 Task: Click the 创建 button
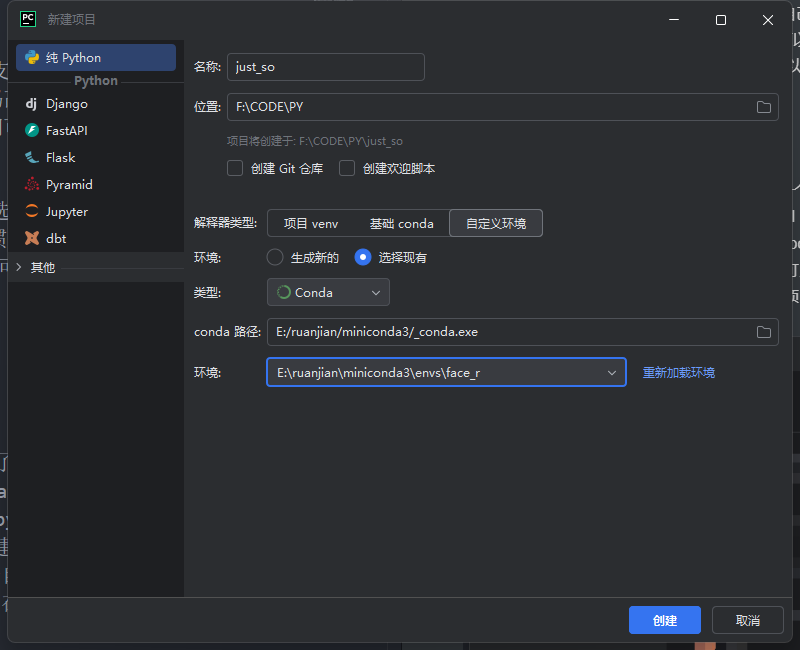pyautogui.click(x=664, y=620)
